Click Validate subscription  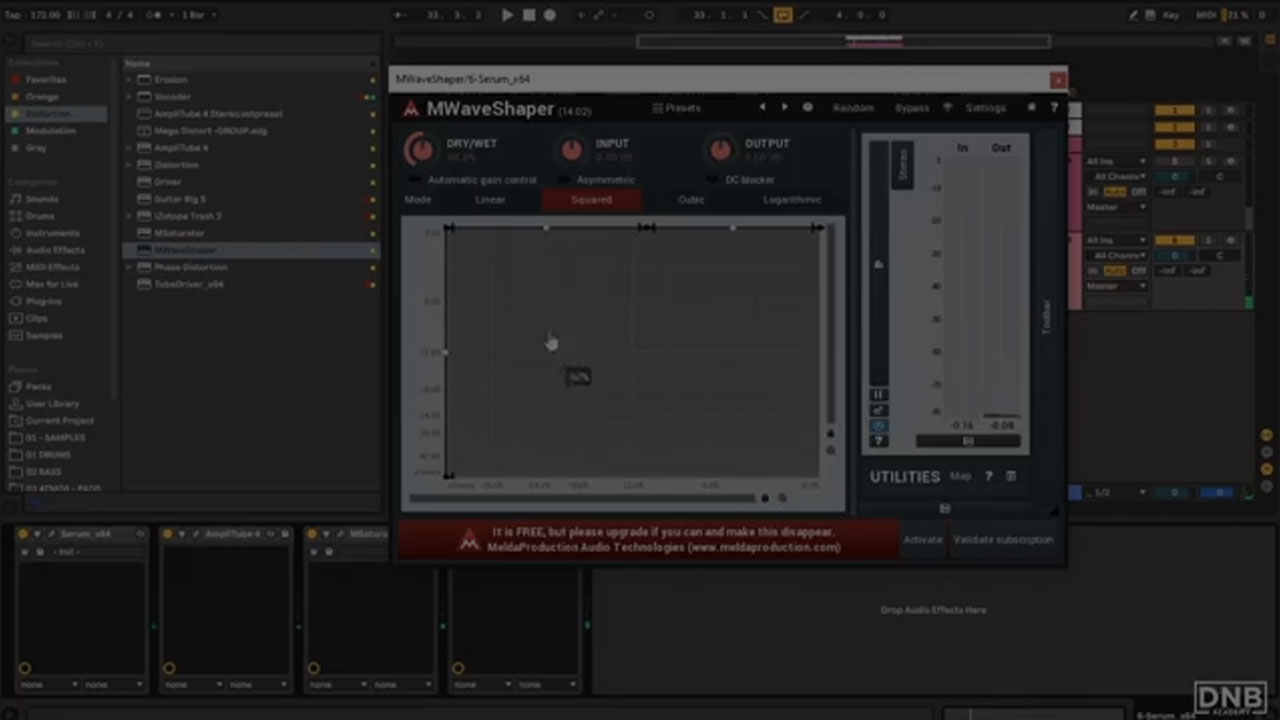click(x=1003, y=540)
